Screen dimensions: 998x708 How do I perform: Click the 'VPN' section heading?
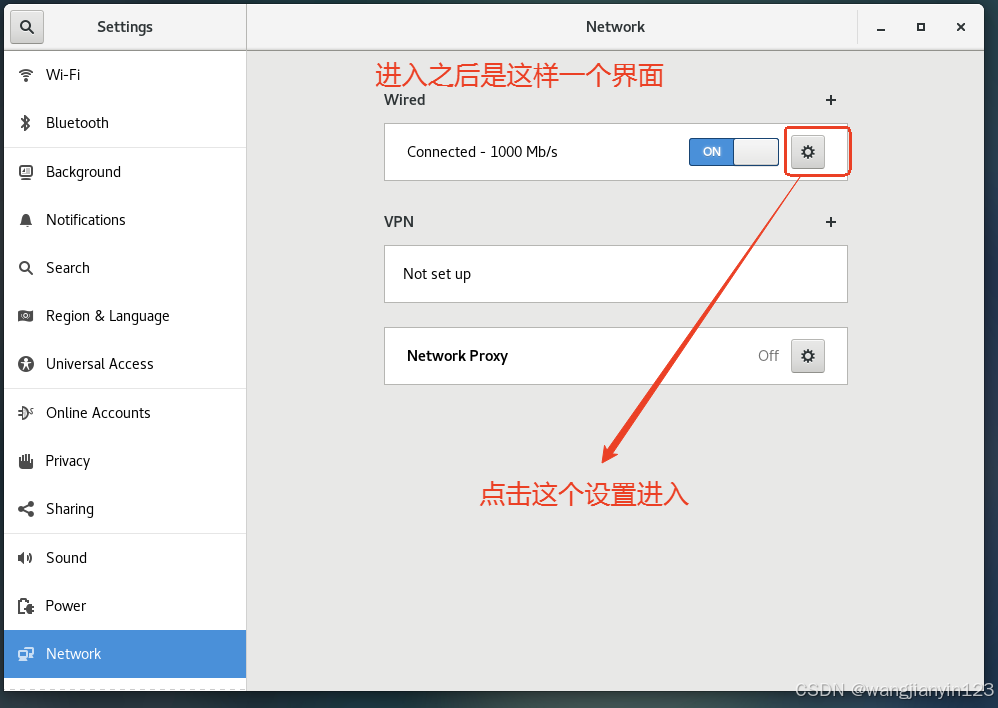(398, 222)
